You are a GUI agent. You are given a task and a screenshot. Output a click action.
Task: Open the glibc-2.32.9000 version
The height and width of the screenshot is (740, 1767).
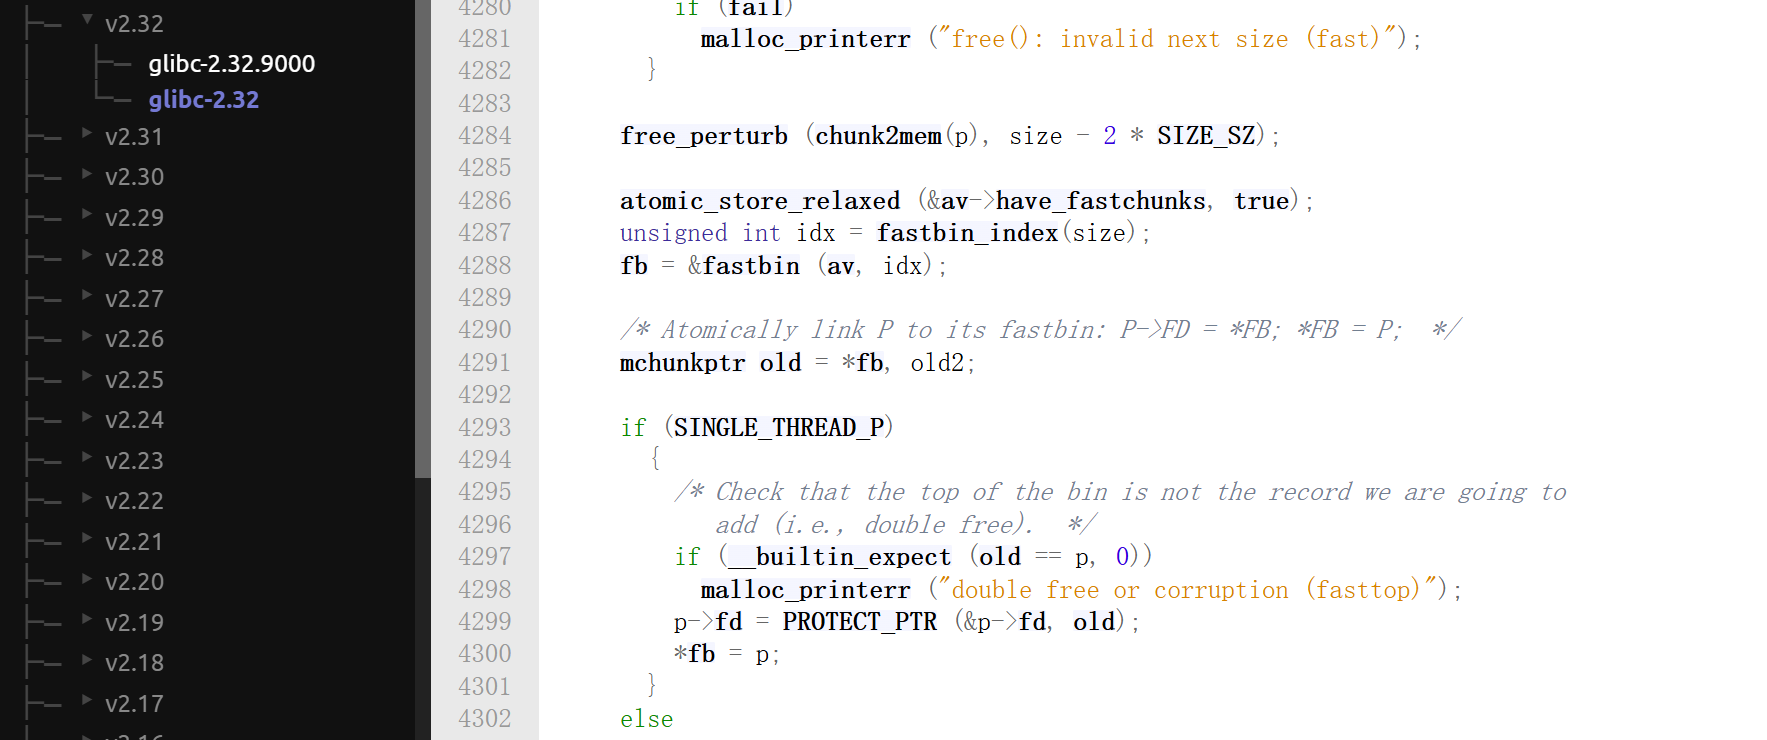click(232, 64)
